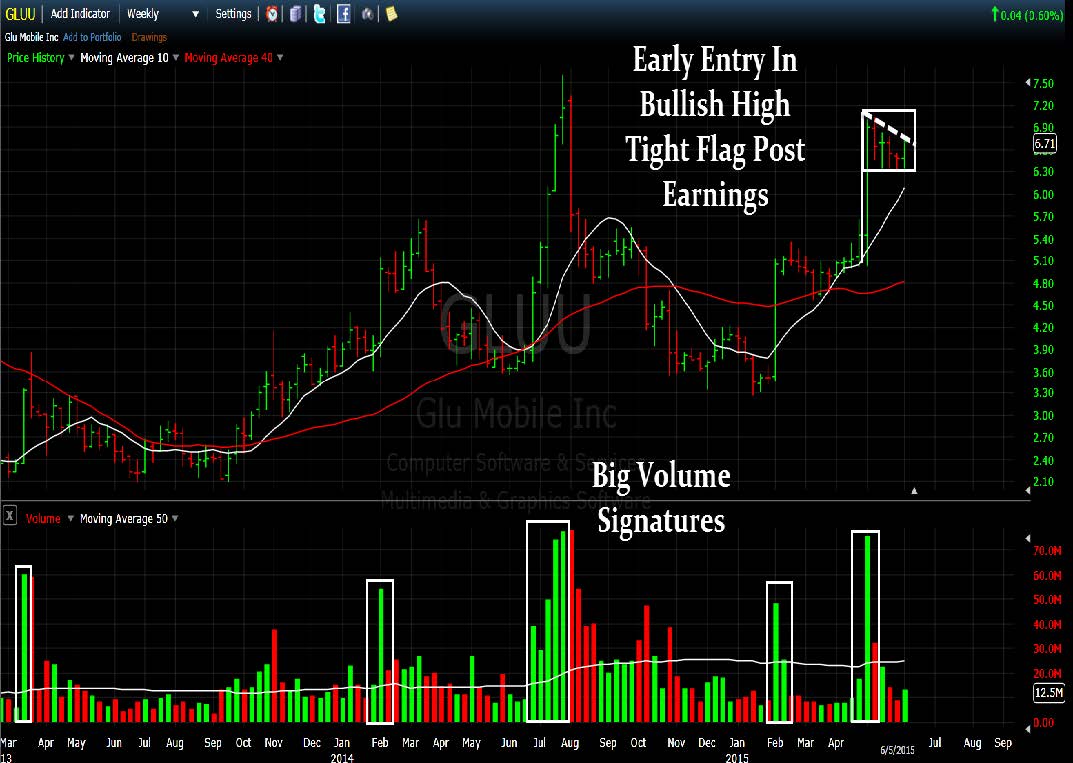Open the Moving Average 10 dropdown
1073x763 pixels.
(175, 57)
